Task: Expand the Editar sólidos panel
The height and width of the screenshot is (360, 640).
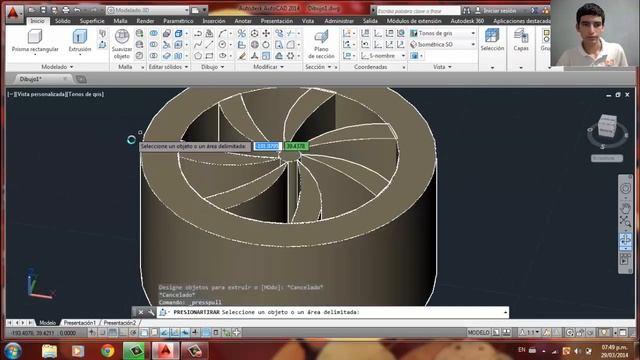Action: 168,67
